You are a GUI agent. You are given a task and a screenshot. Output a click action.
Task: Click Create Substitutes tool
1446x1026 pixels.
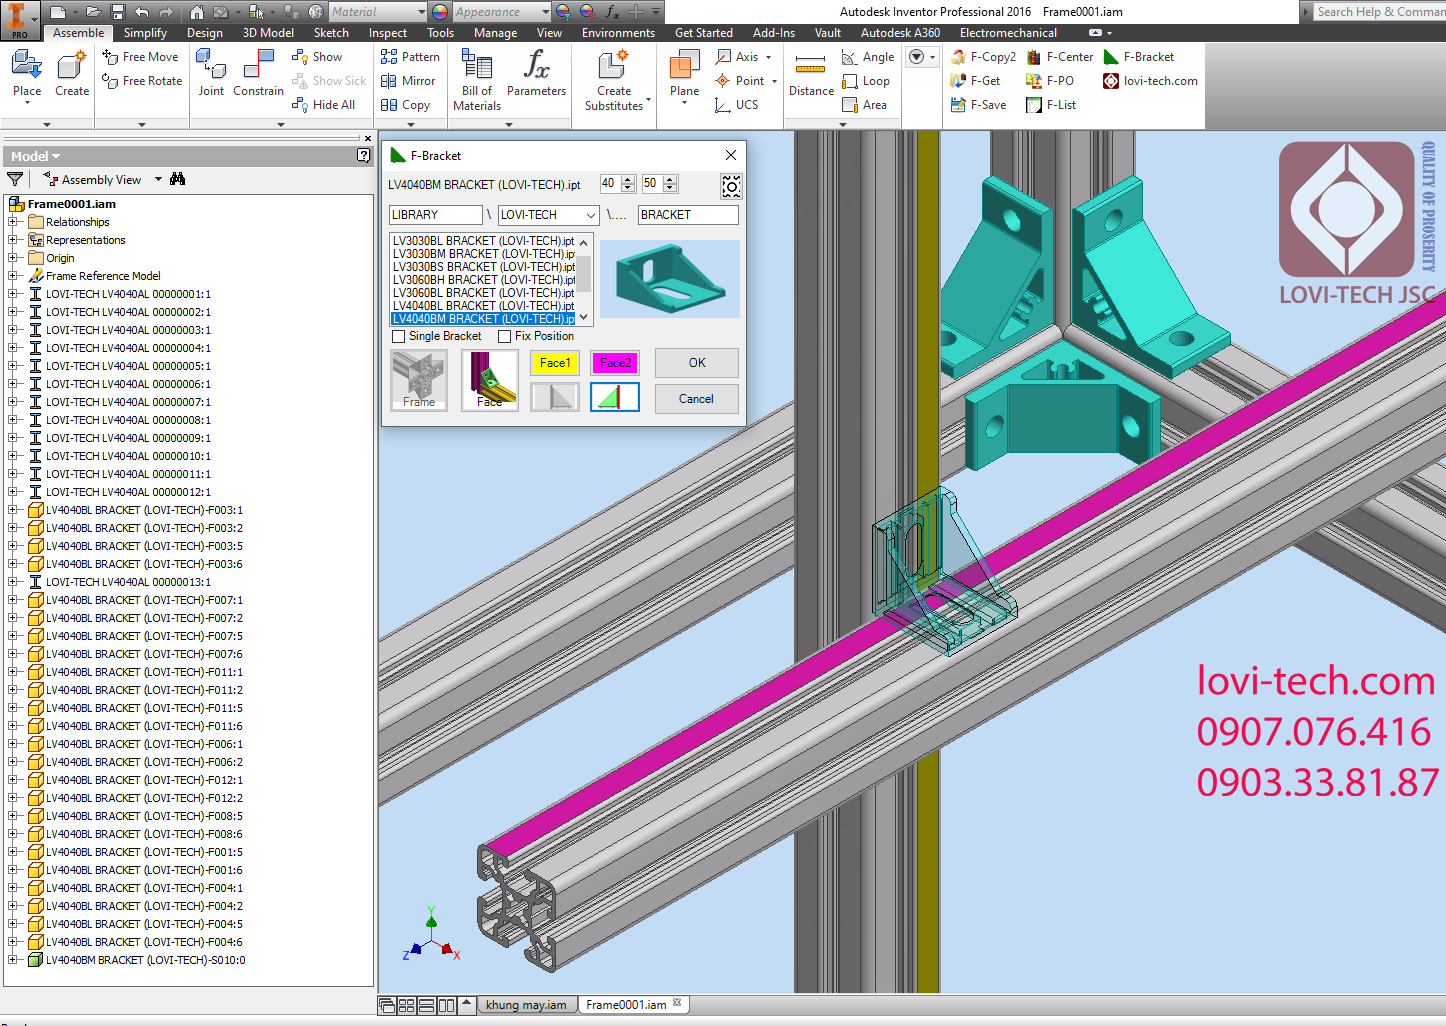pos(614,80)
